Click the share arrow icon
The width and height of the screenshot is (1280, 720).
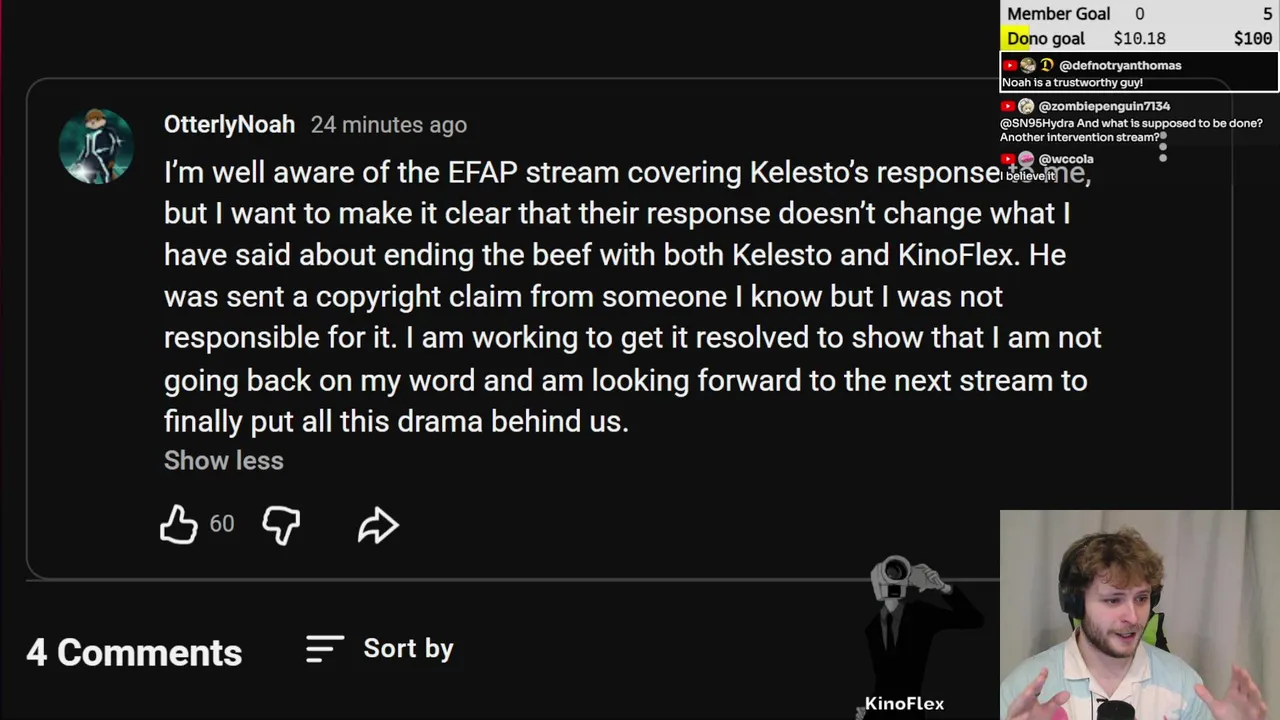378,525
